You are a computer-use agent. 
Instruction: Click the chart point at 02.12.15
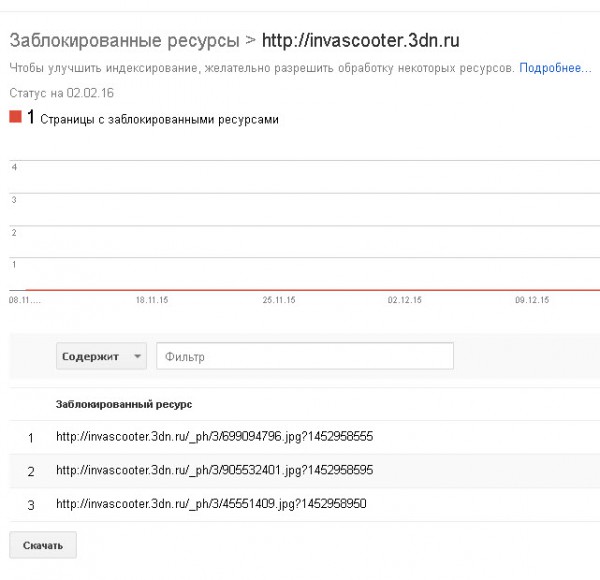(x=404, y=290)
